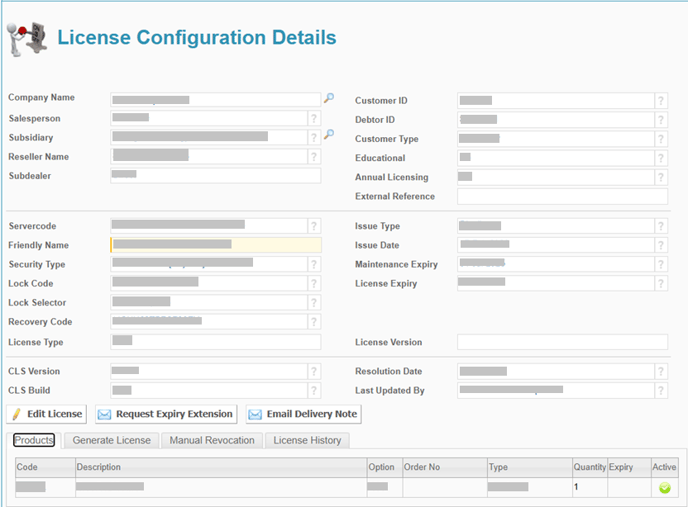Click the green Active status icon in product row
Viewport: 688px width, 507px height.
664,488
